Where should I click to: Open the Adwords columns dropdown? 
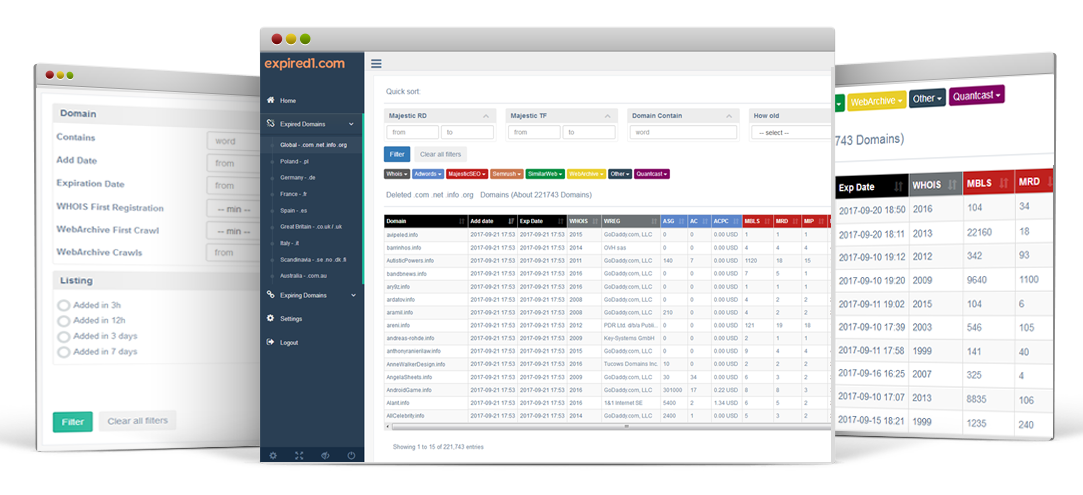tap(428, 174)
